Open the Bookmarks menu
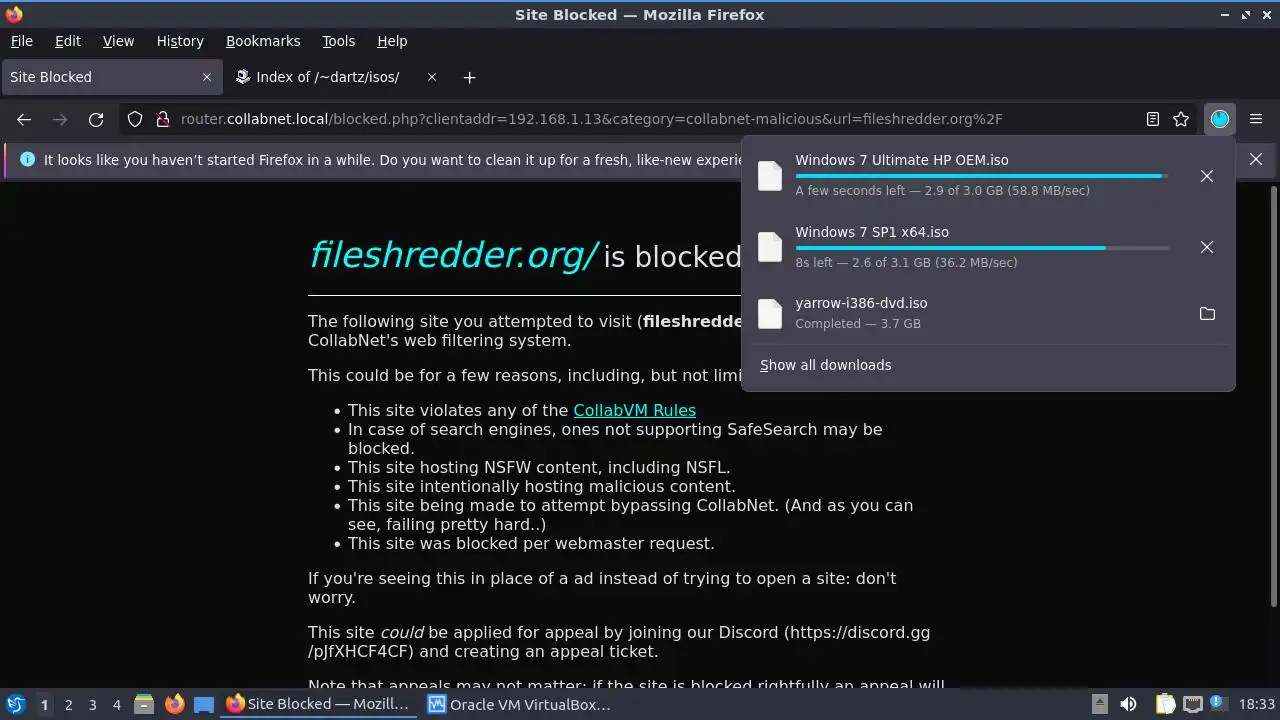Screen dimensions: 1280x720 [263, 41]
